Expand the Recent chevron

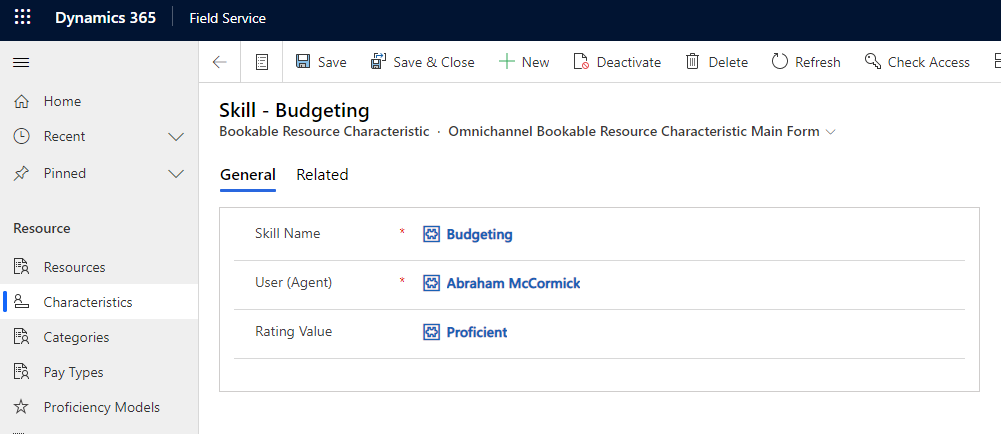pos(176,137)
